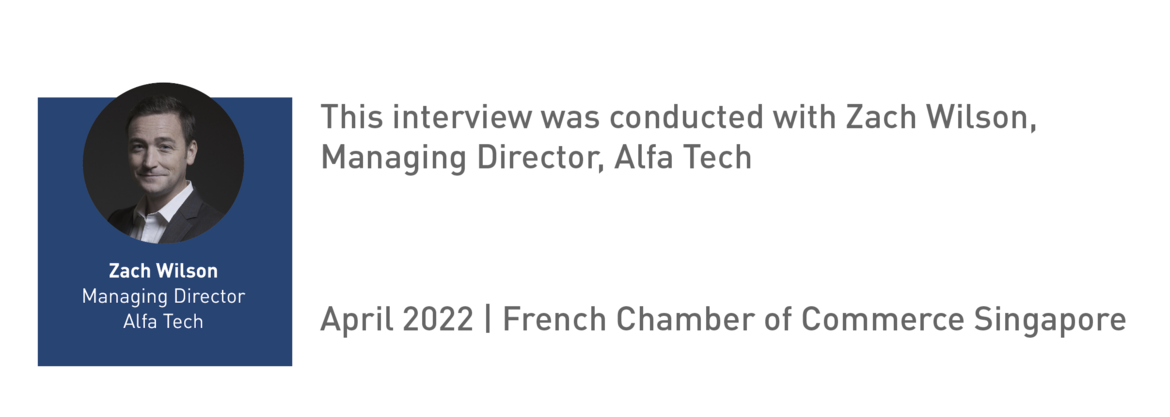Select Alfa Tech in the gray headline
1170x417 pixels.
(x=683, y=156)
